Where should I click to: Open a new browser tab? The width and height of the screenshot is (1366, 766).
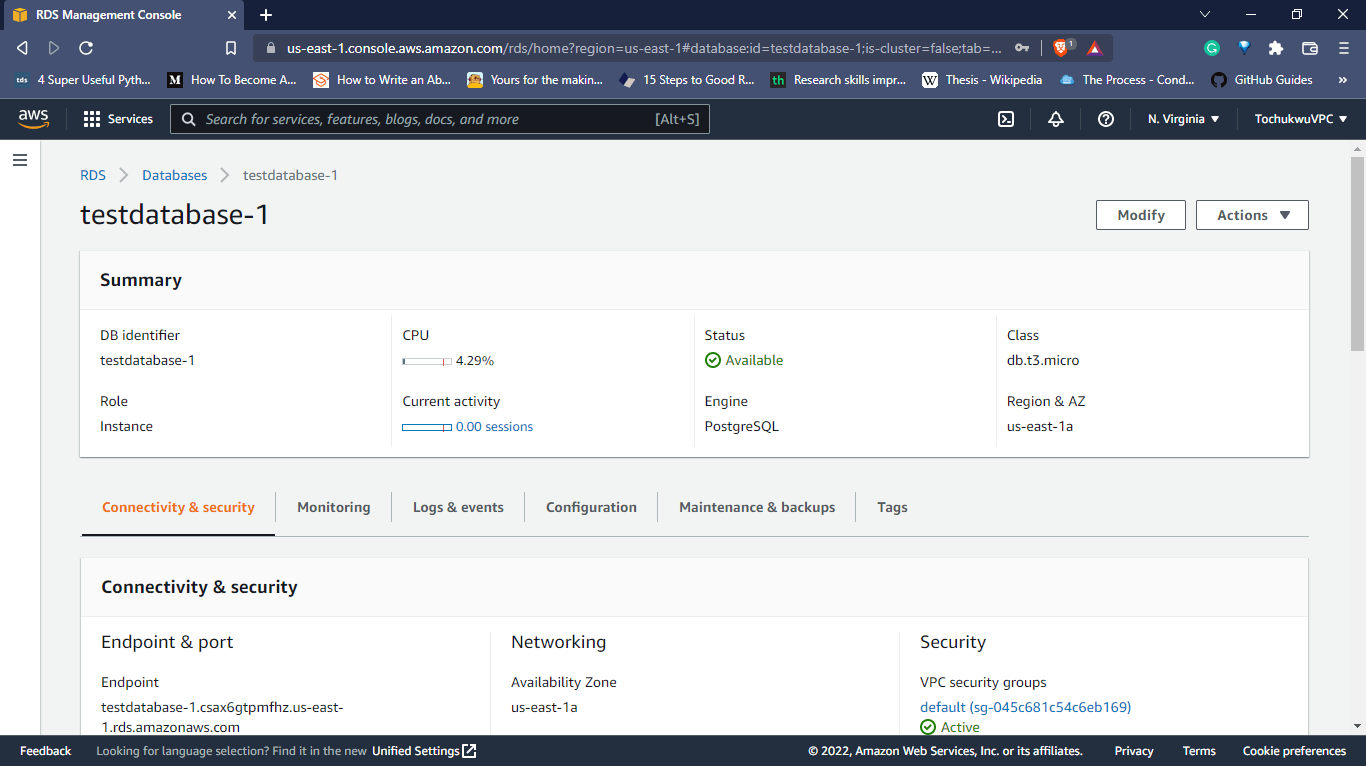[266, 15]
